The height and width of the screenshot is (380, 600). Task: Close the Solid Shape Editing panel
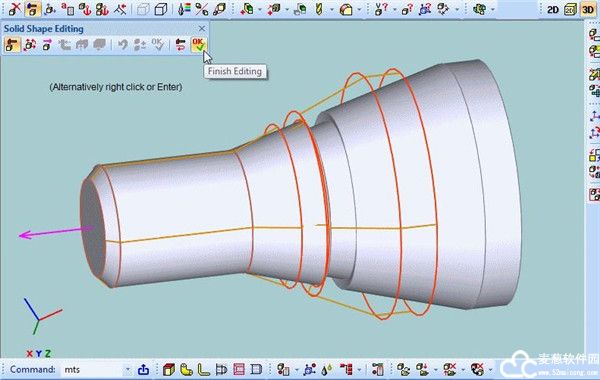click(202, 29)
